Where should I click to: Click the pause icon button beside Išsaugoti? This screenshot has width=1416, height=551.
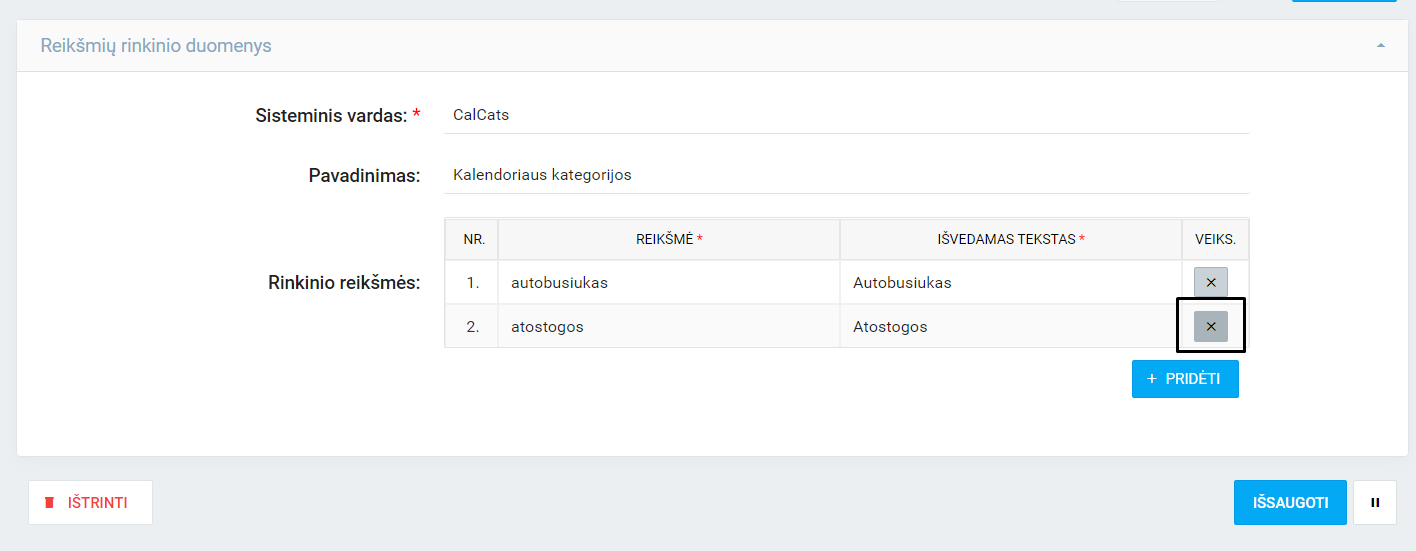pyautogui.click(x=1374, y=503)
